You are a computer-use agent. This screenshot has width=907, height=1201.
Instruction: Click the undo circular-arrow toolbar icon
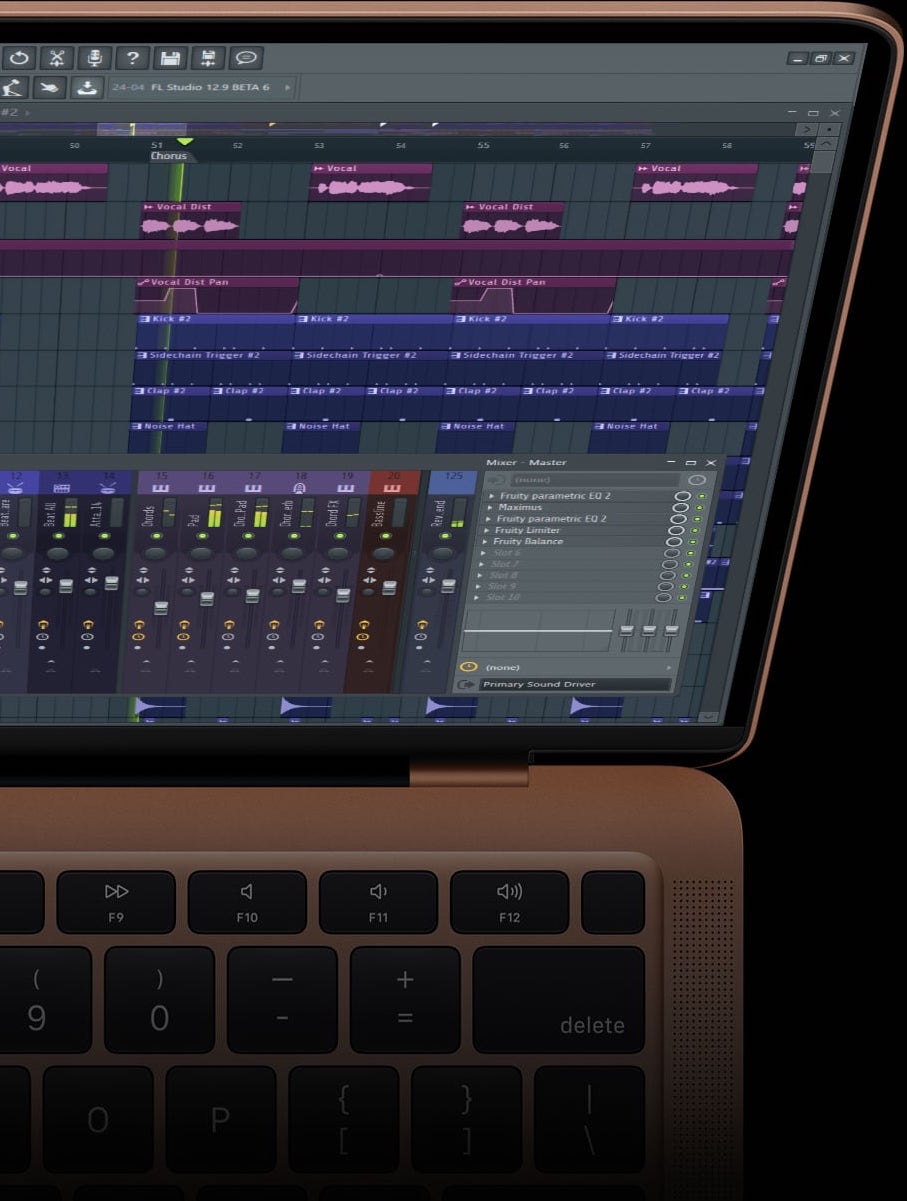[x=19, y=58]
